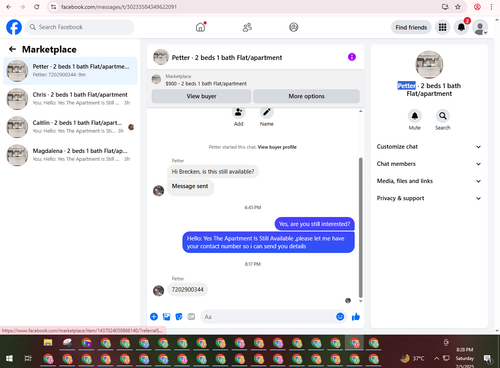The image size is (500, 368).
Task: Open the account profile avatar menu
Action: pos(480,28)
